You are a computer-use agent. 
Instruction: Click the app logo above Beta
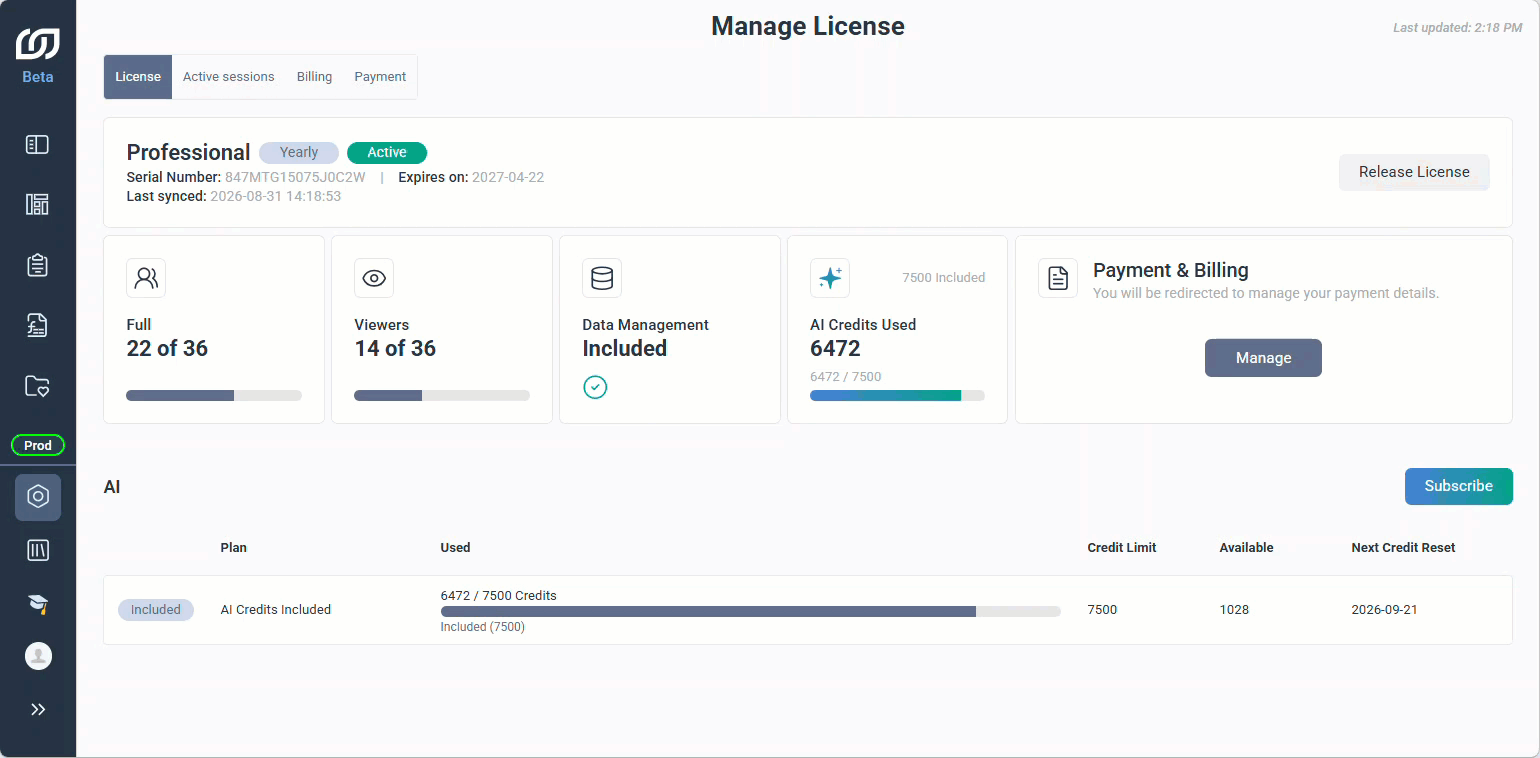coord(38,44)
